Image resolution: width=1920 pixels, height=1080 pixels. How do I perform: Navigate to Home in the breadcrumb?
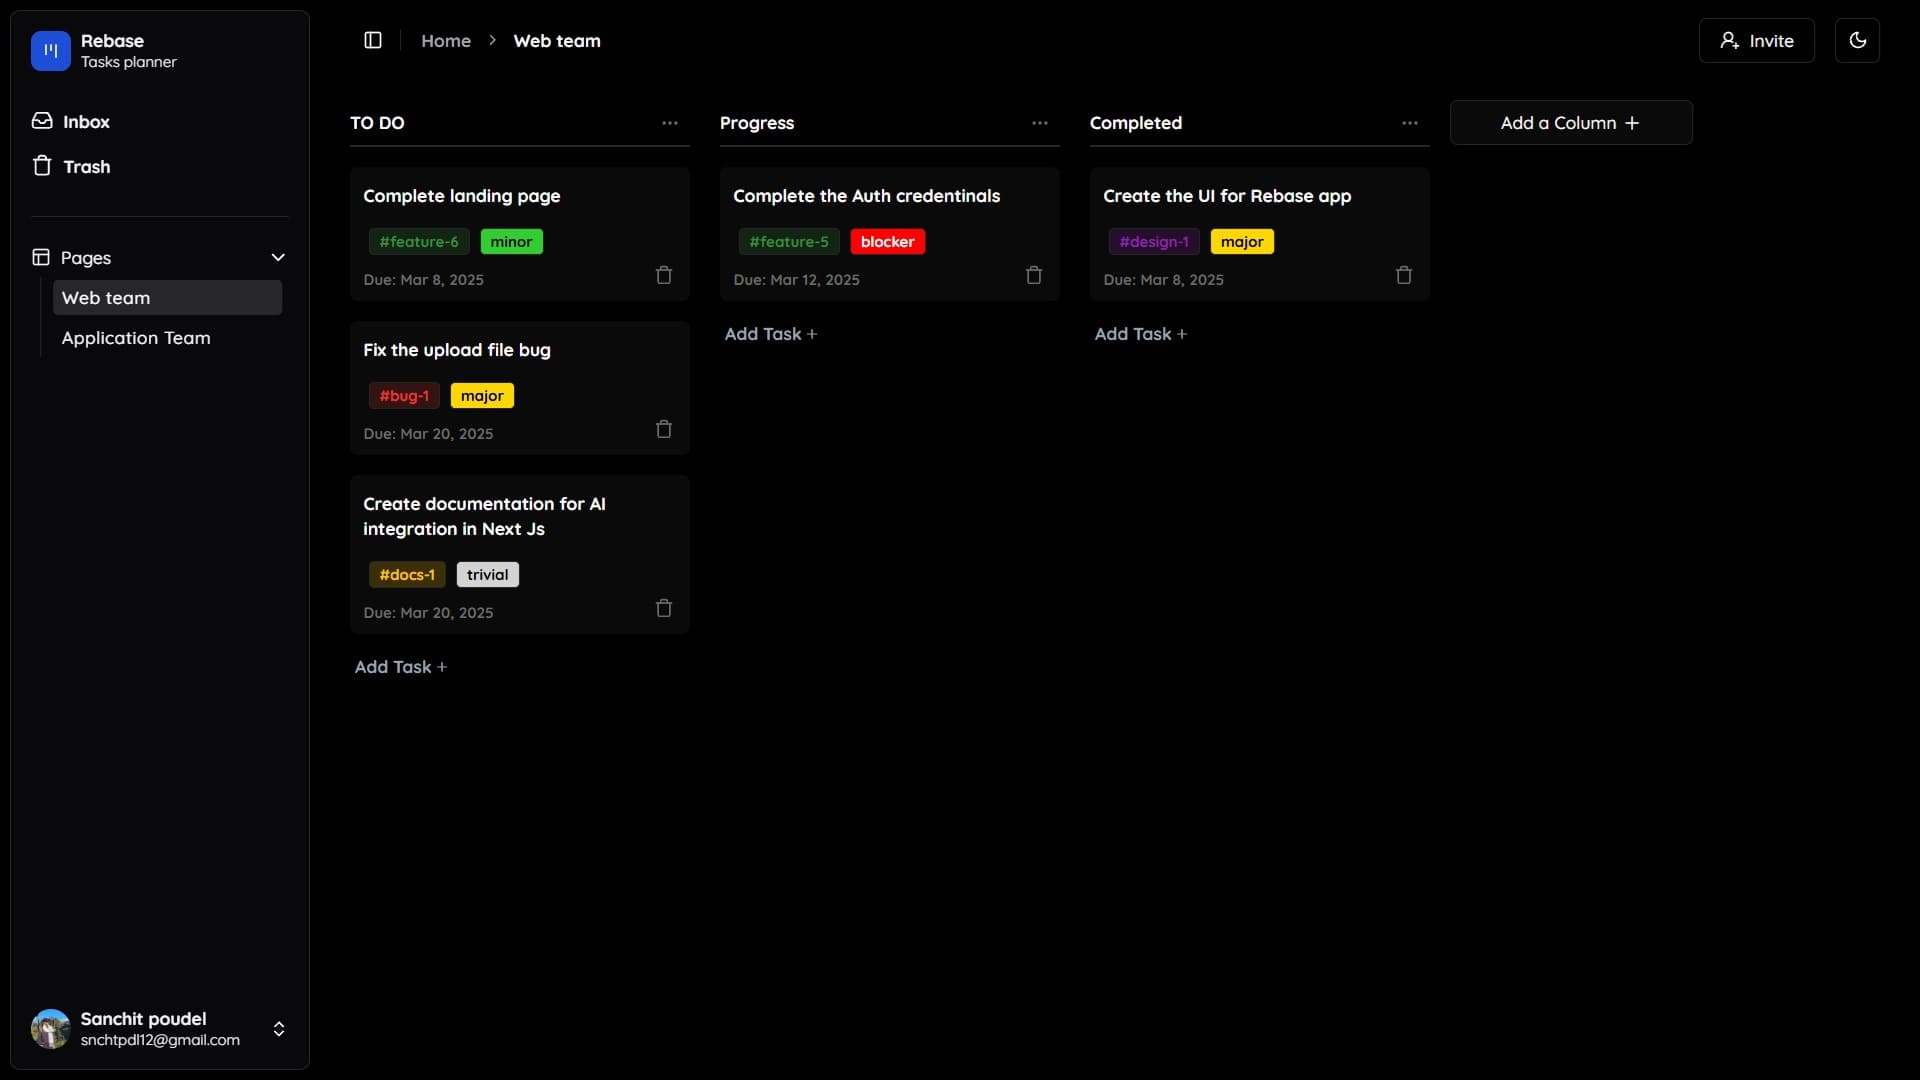(x=446, y=41)
